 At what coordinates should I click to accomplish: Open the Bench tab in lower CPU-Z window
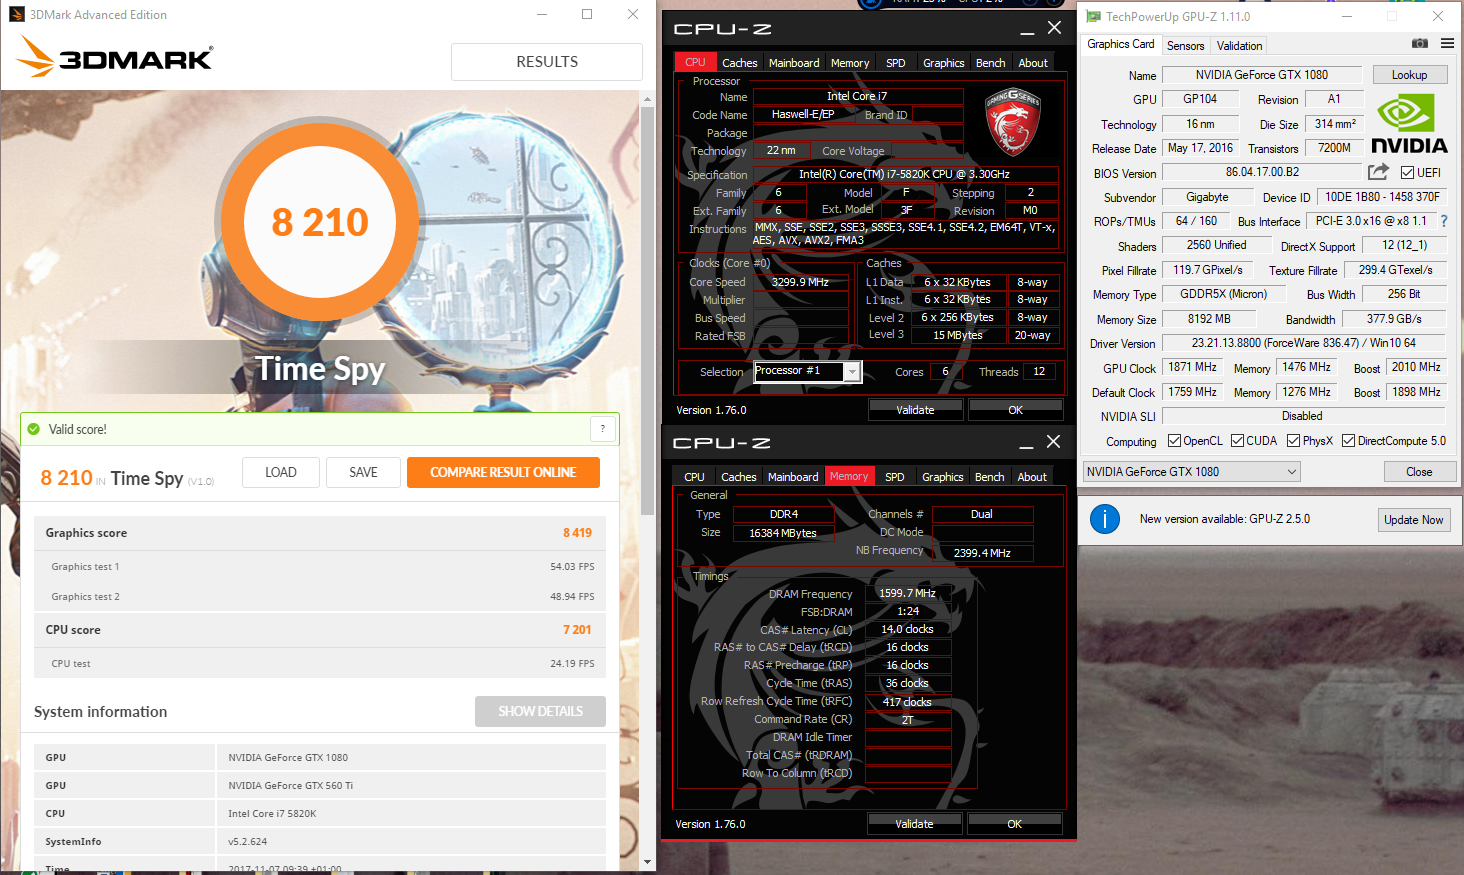click(990, 477)
